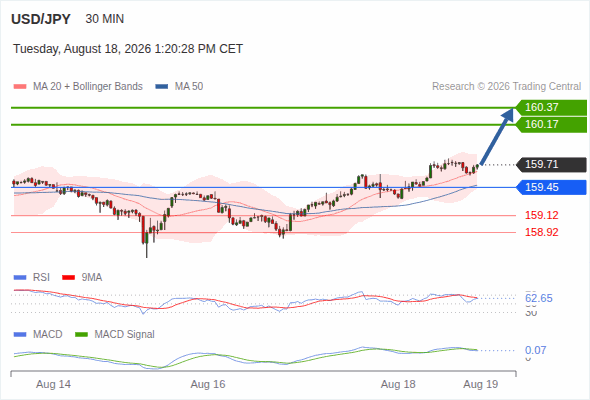Click the blue upward forecast arrow
Image resolution: width=590 pixels, height=400 pixels.
pos(497,137)
